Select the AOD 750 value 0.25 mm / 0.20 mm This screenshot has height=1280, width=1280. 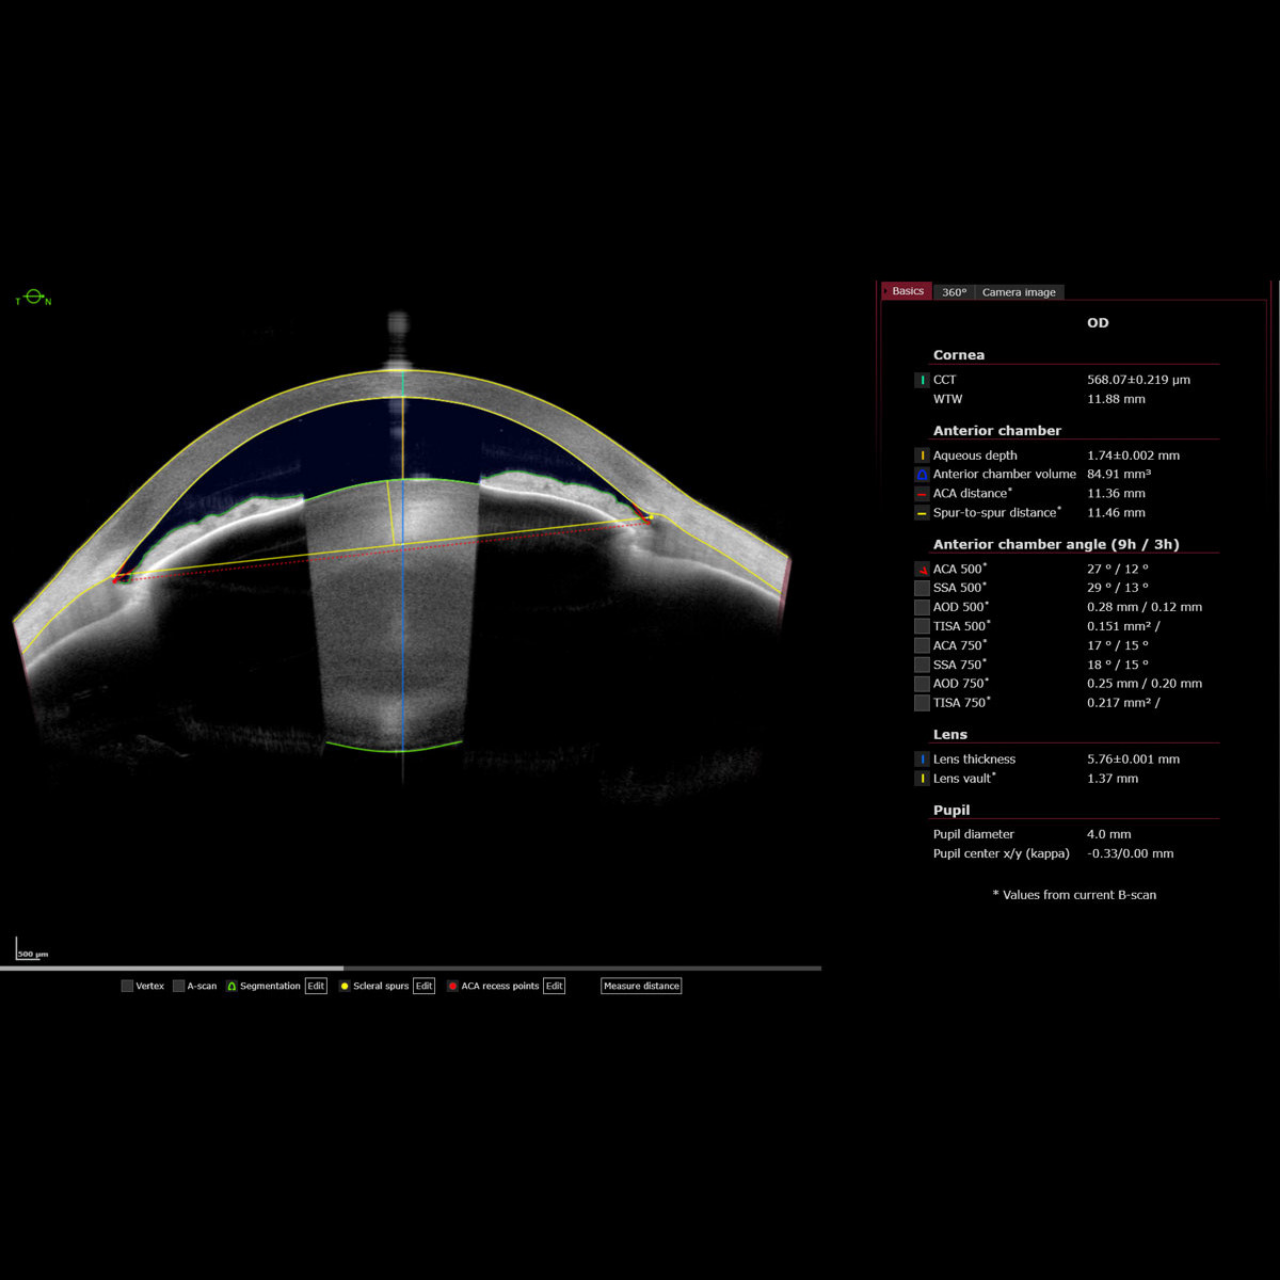tap(1145, 684)
